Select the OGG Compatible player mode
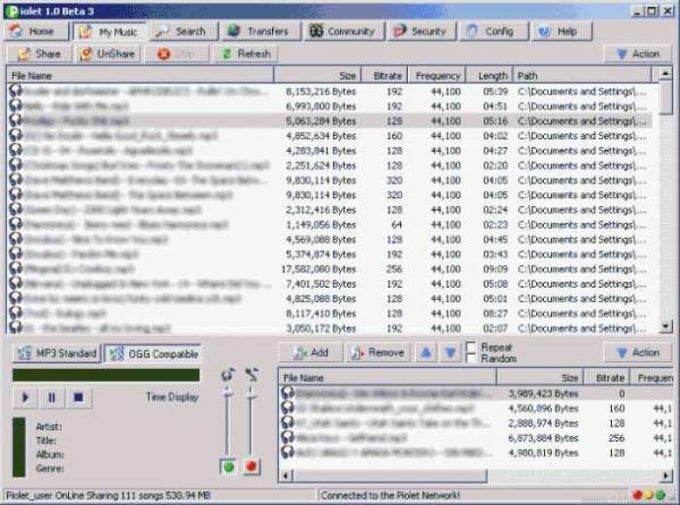The width and height of the screenshot is (680, 505). [153, 354]
